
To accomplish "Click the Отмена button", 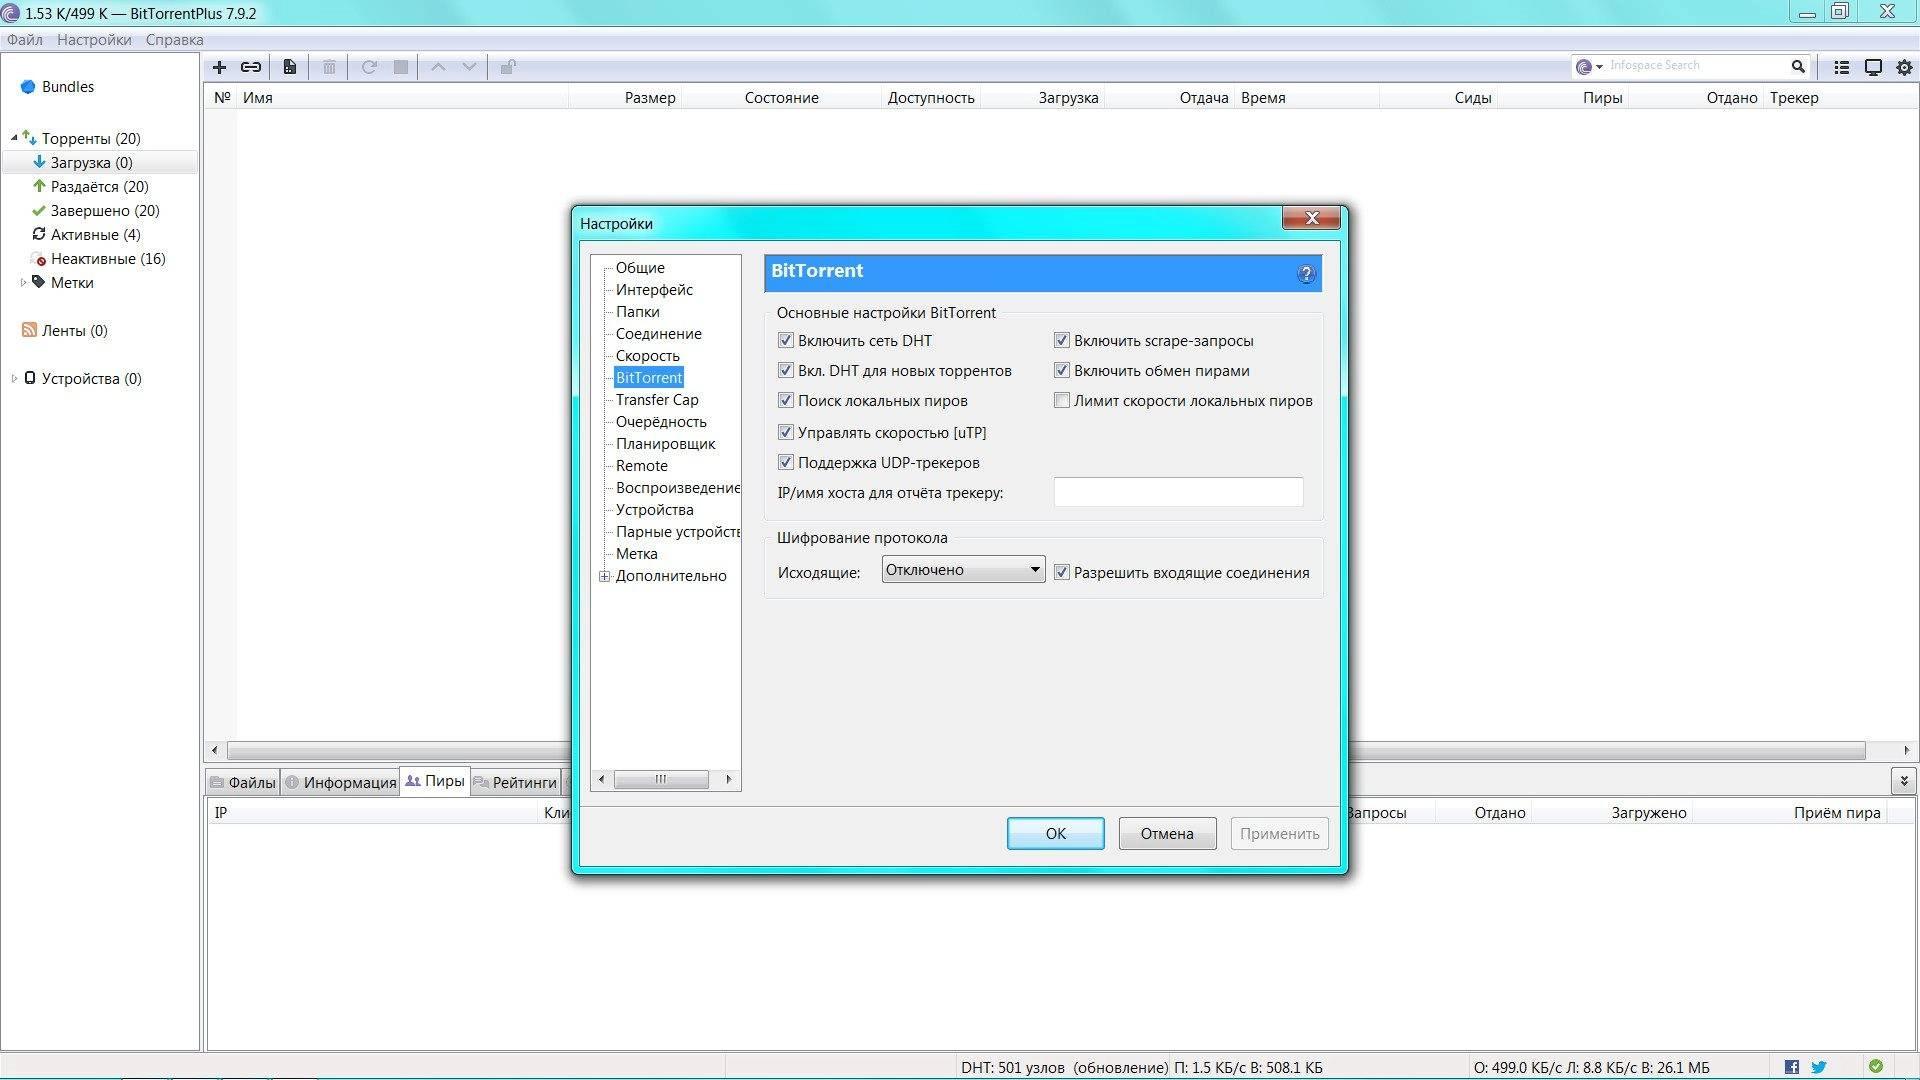I will point(1167,833).
